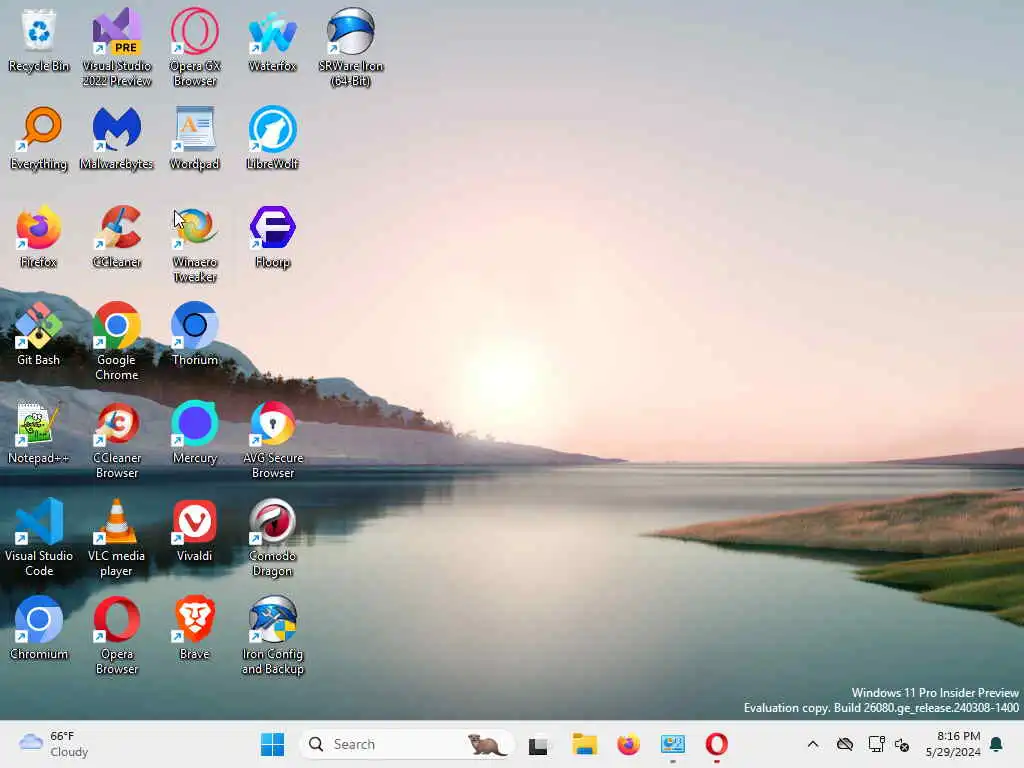Screen dimensions: 1024x768
Task: Select the Vivaldi desktop shortcut
Action: click(195, 530)
